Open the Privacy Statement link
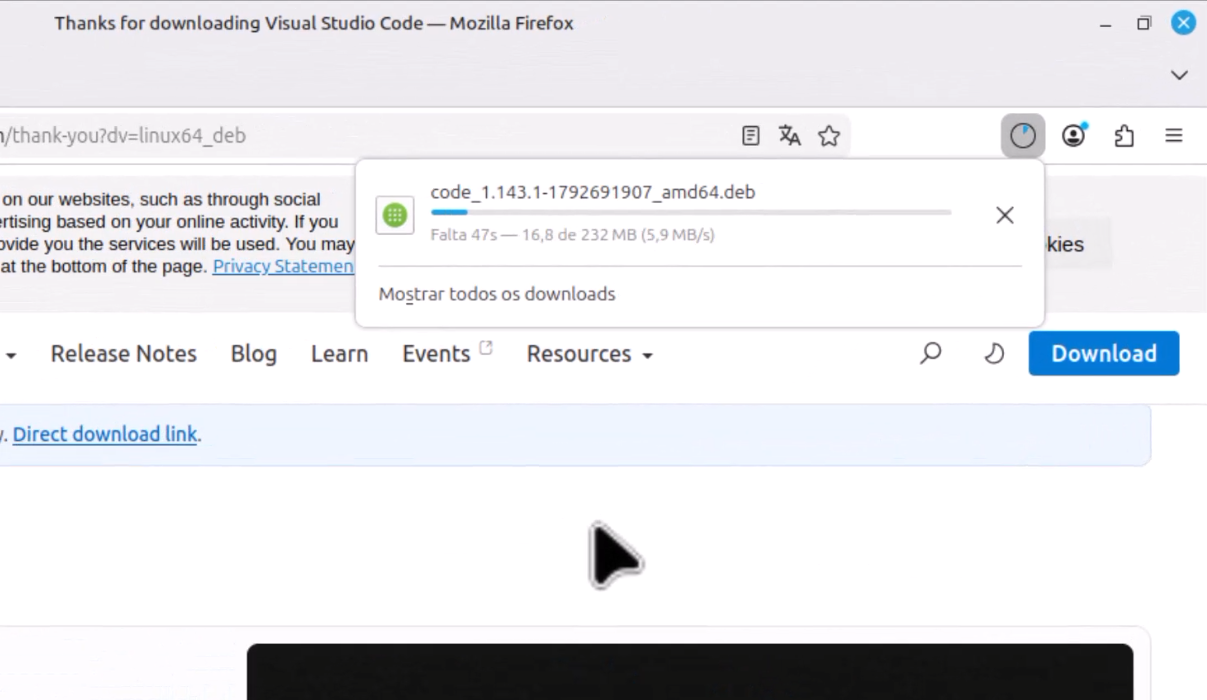1207x700 pixels. pos(284,267)
